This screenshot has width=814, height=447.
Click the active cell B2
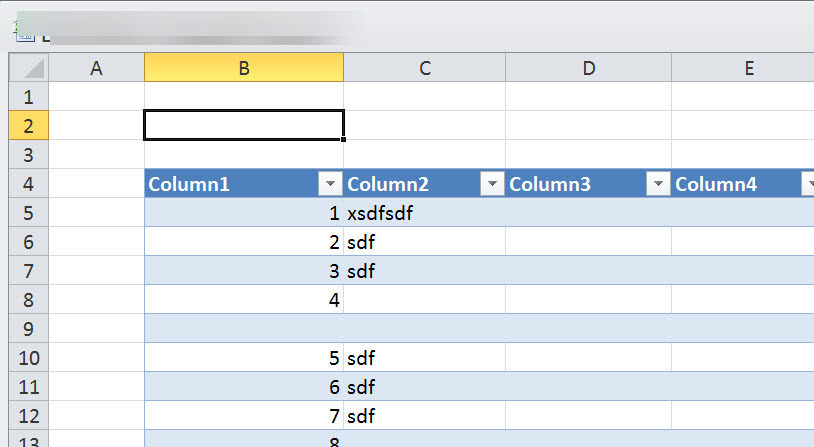click(244, 125)
